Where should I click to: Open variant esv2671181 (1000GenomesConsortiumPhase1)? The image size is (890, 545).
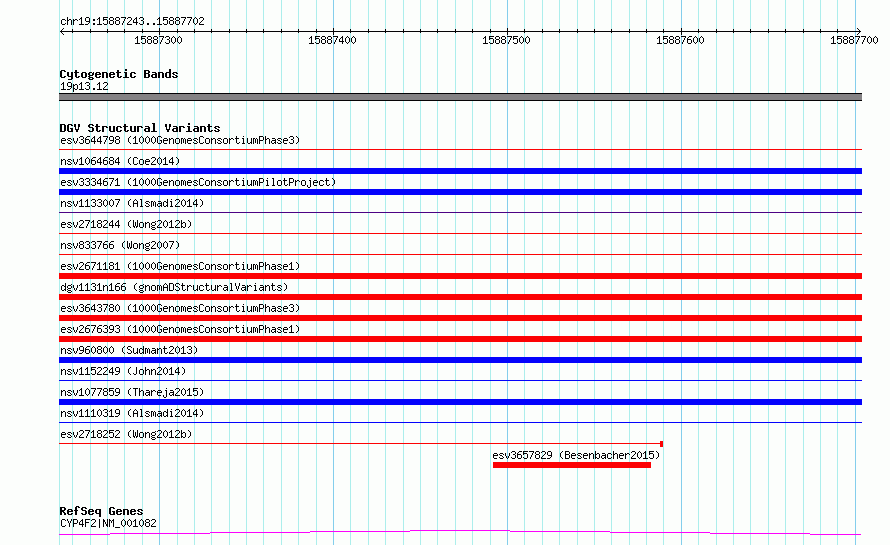click(x=180, y=266)
